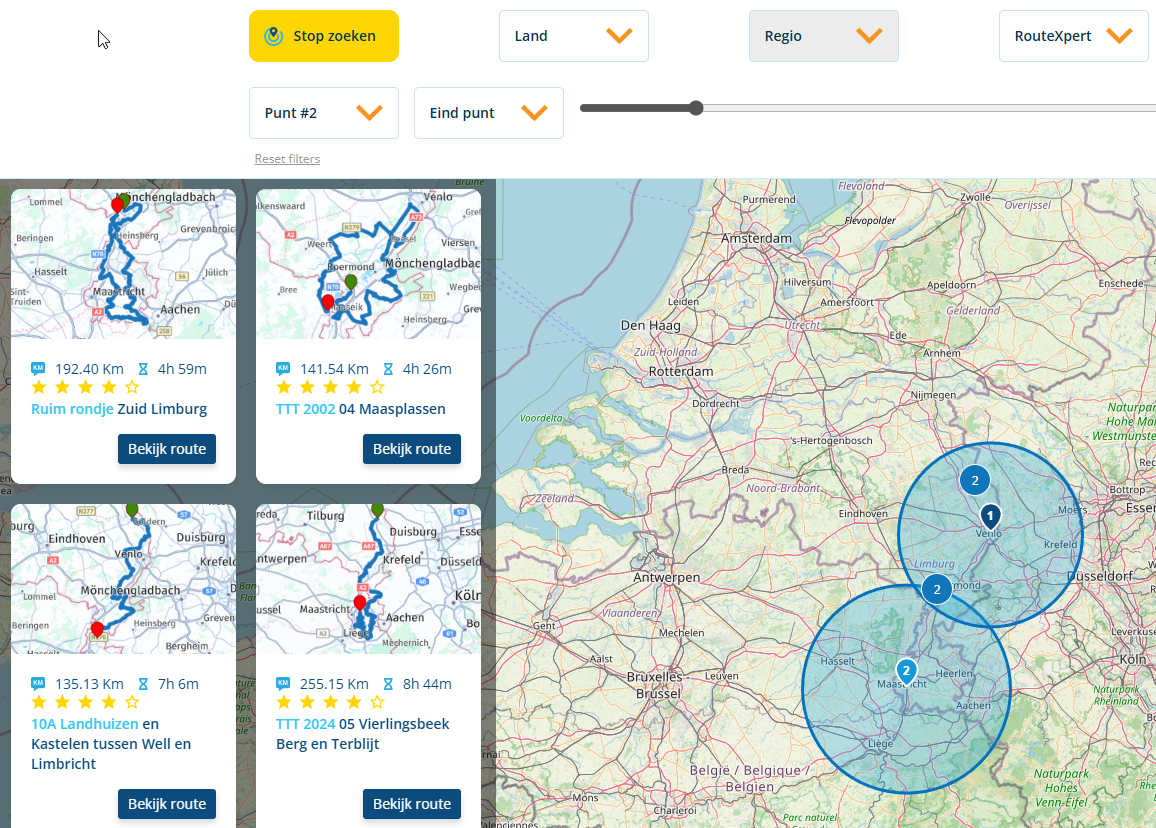Expand the RouteXpert dropdown

point(1073,36)
